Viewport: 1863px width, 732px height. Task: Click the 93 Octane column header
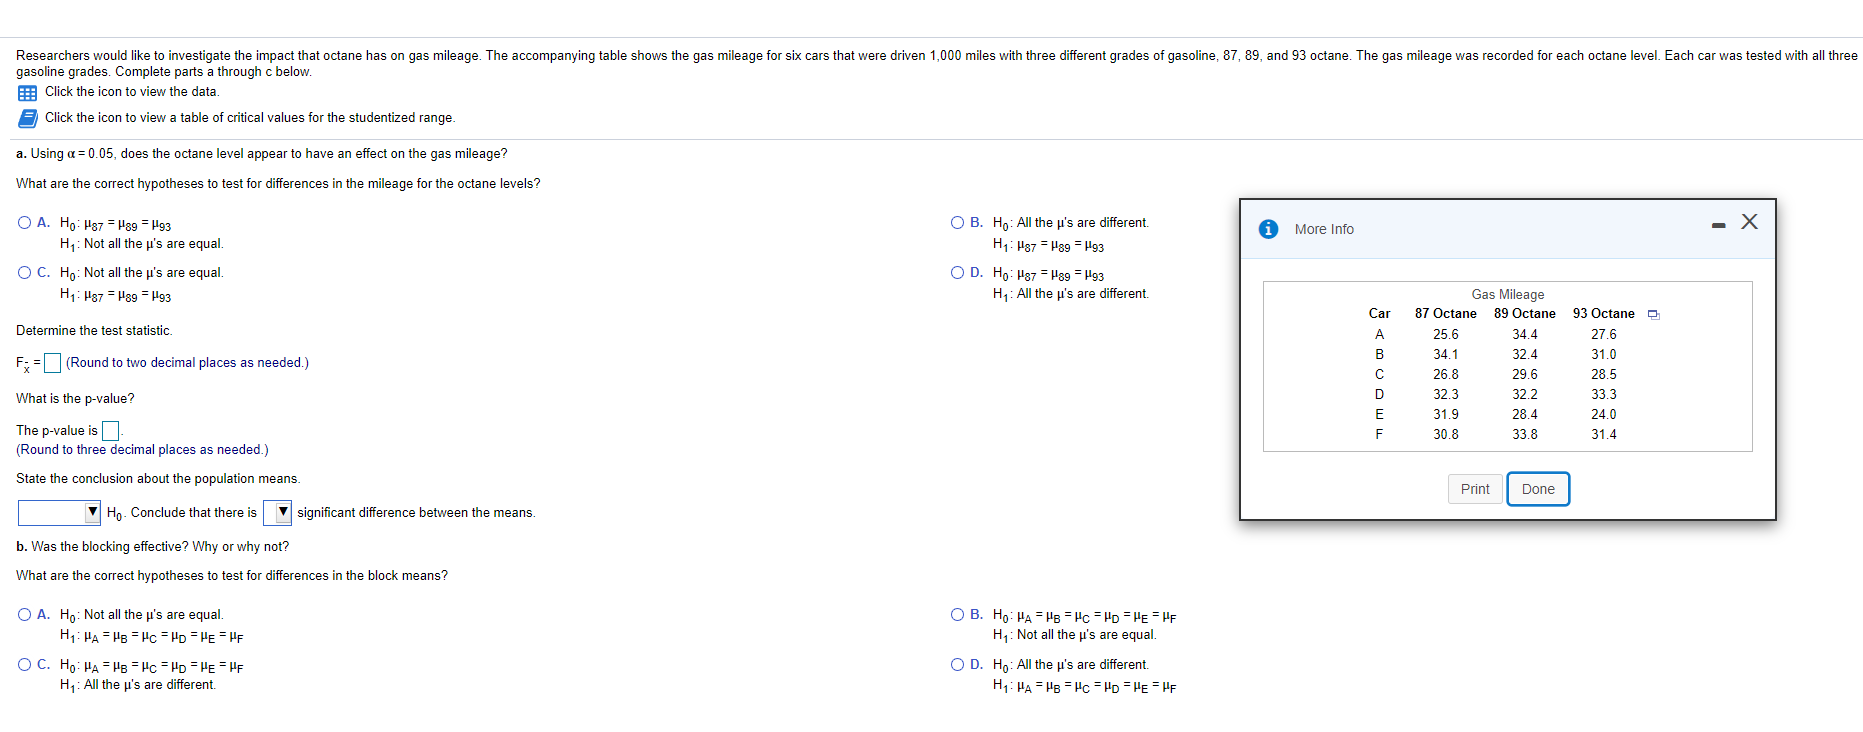click(1604, 314)
